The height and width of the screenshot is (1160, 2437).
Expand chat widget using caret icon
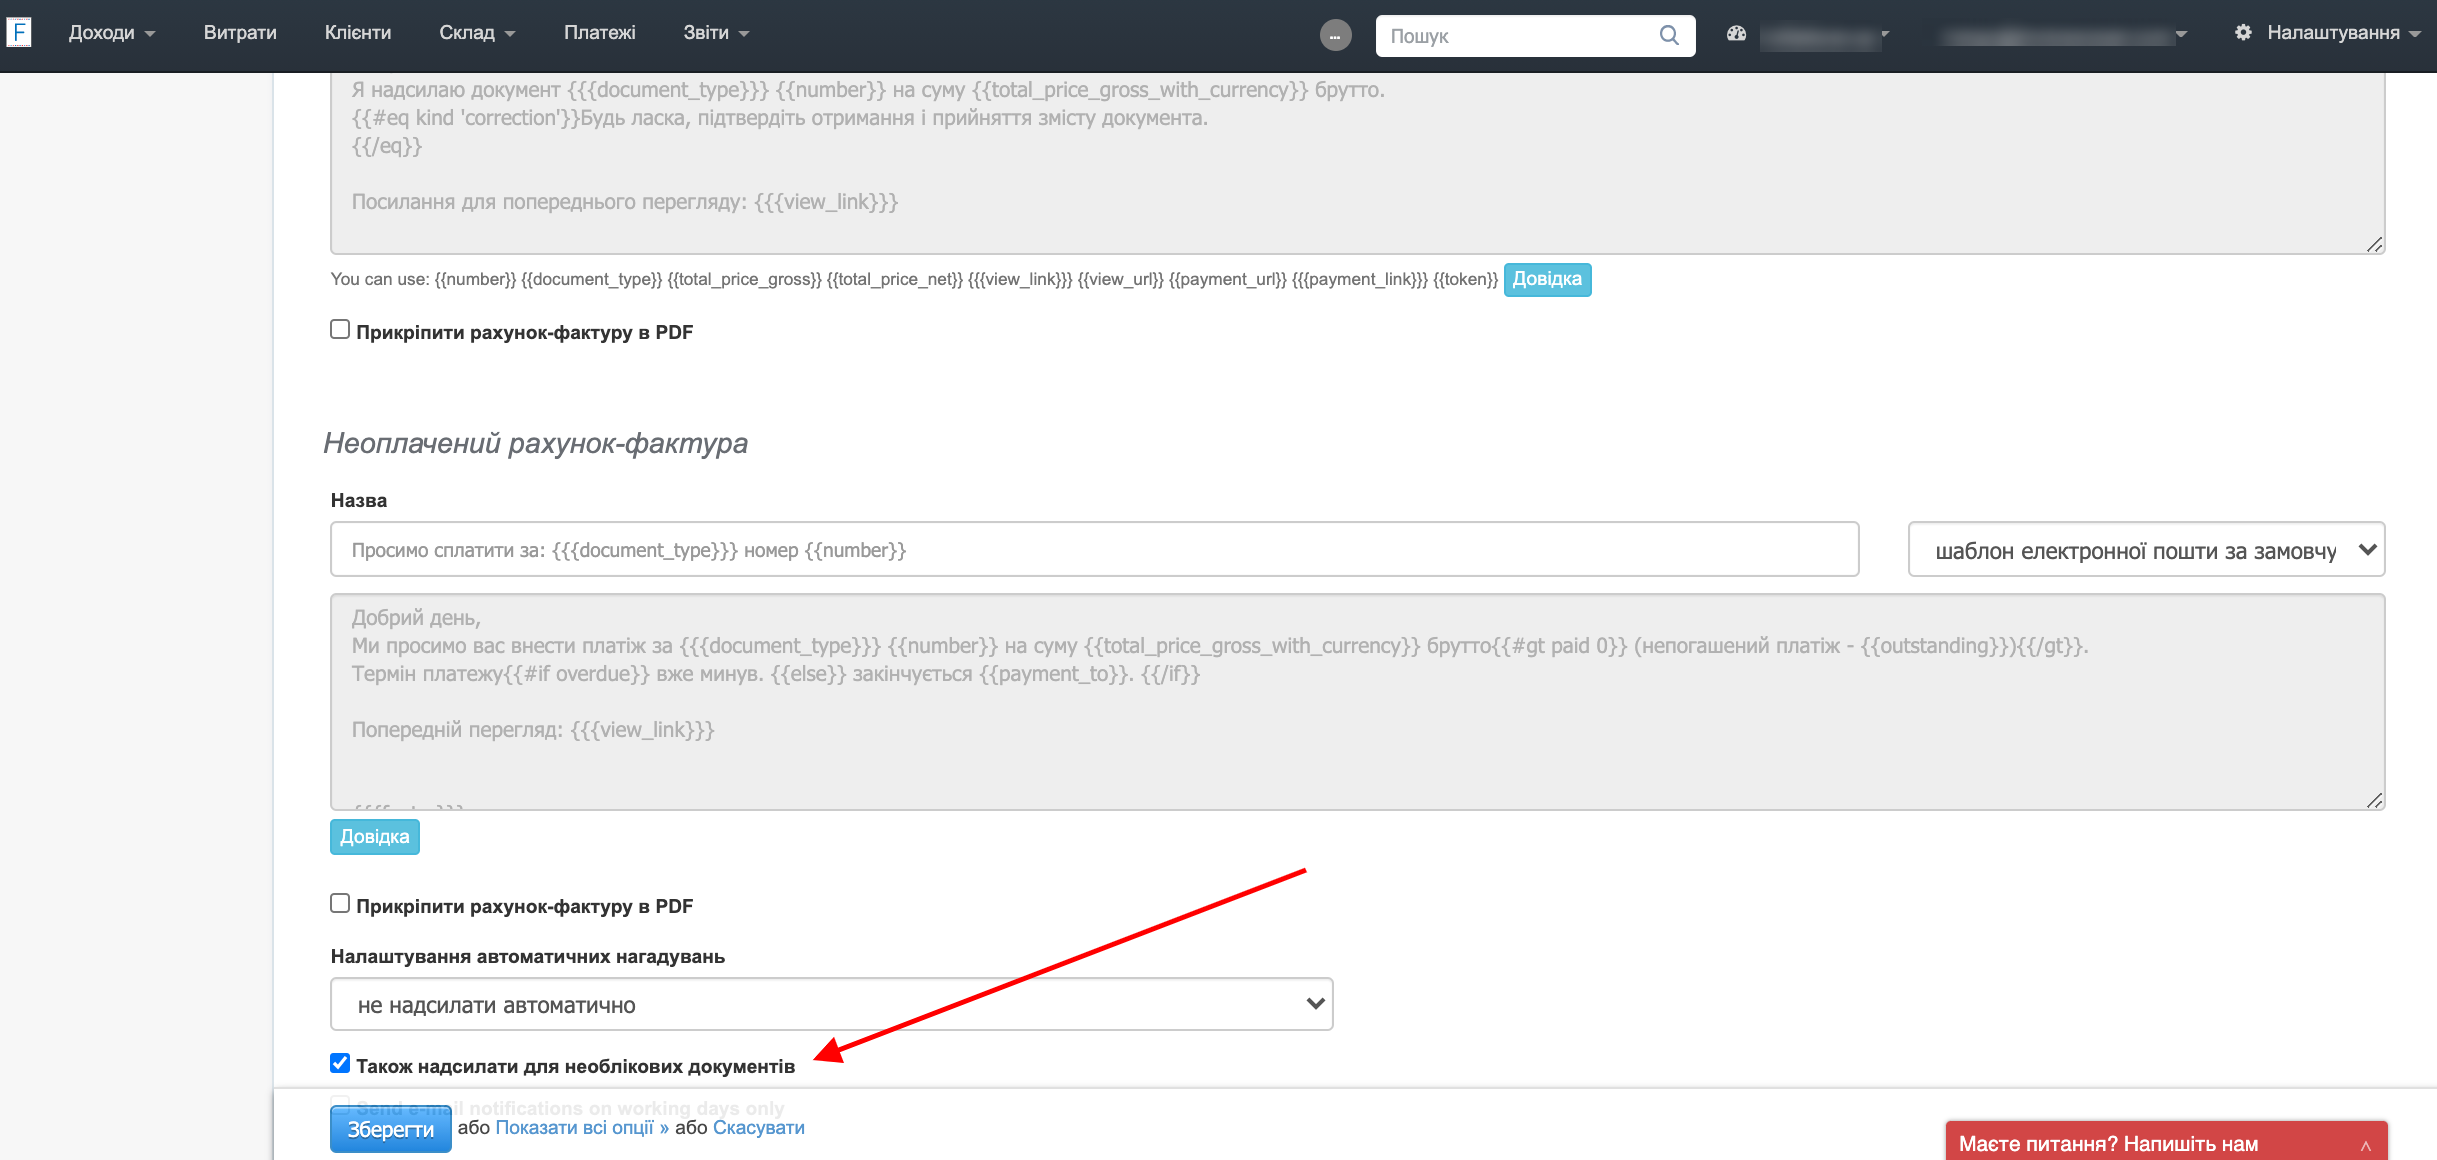pos(2366,1146)
